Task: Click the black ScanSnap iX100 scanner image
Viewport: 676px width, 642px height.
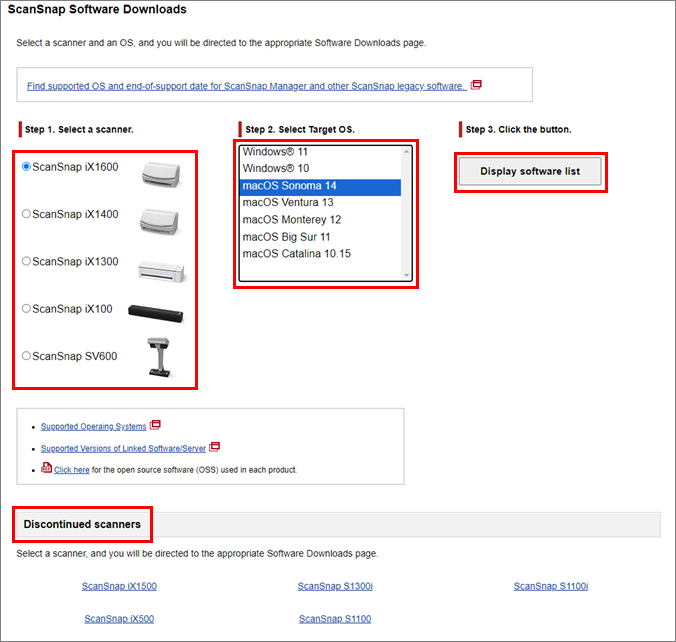Action: [156, 313]
